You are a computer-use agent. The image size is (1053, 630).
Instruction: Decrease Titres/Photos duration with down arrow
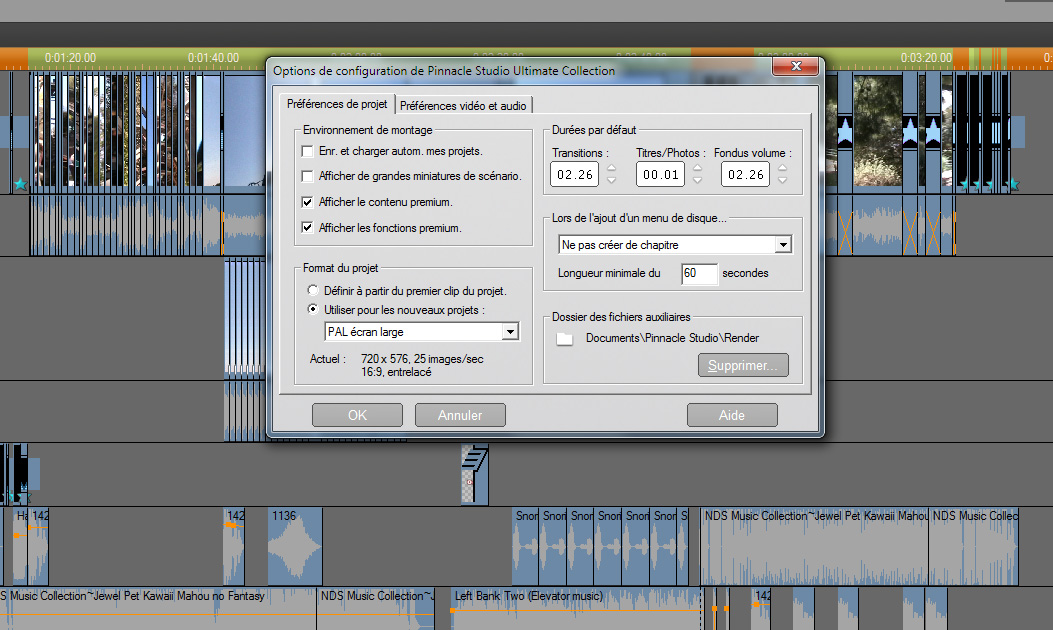[x=697, y=180]
